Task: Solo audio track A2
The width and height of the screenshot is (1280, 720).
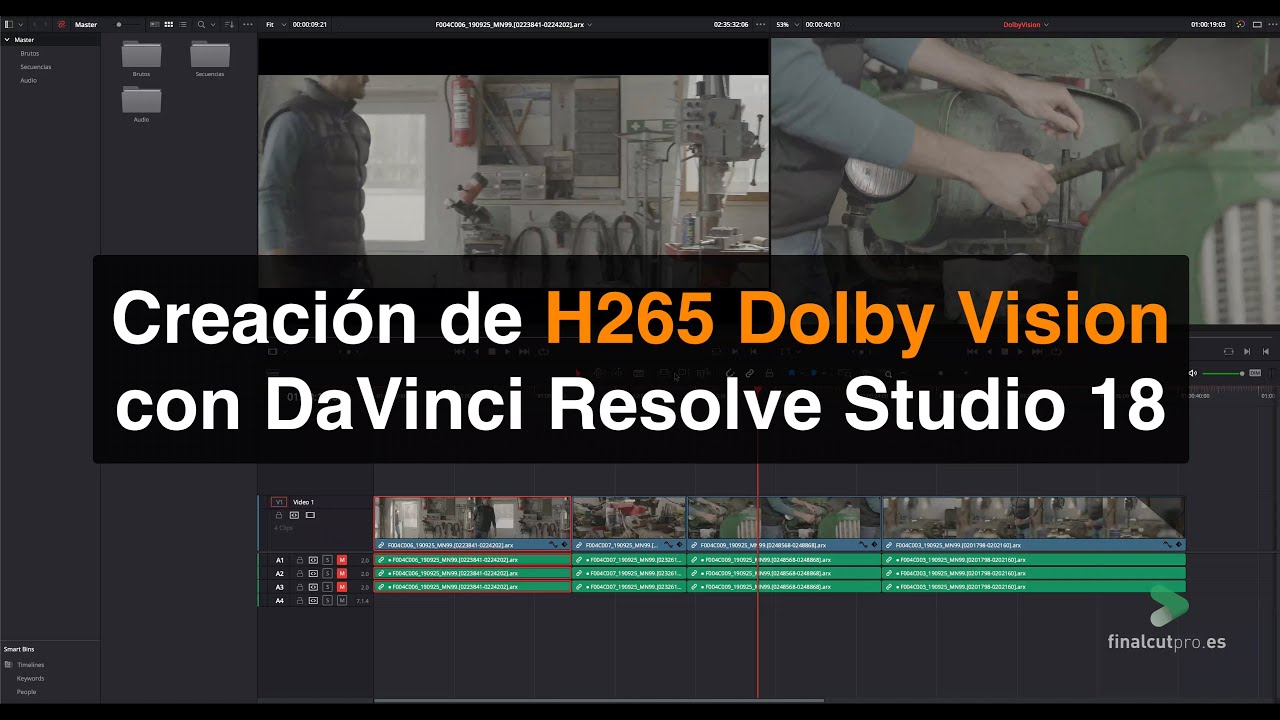Action: pyautogui.click(x=327, y=574)
